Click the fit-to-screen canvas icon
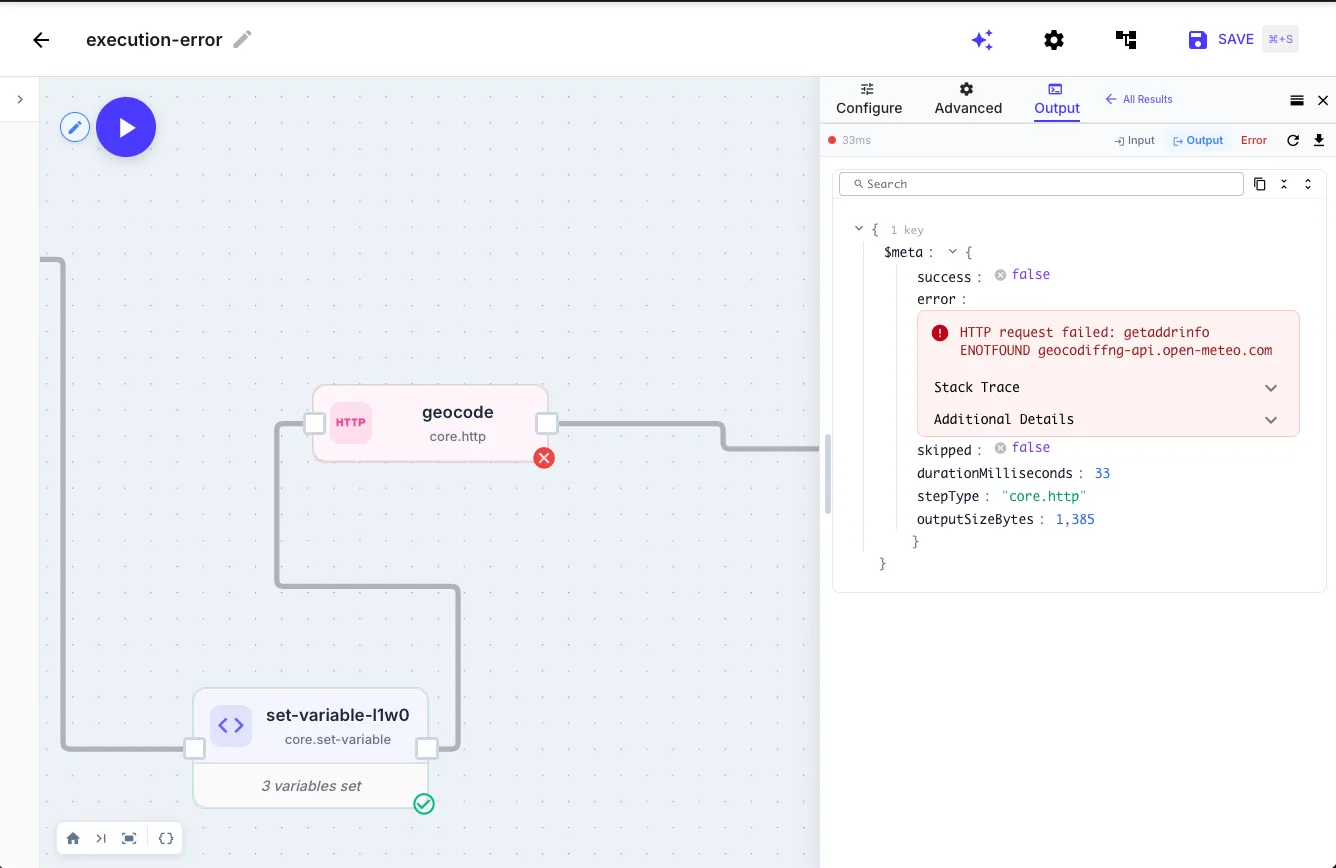The width and height of the screenshot is (1336, 868). 129,838
